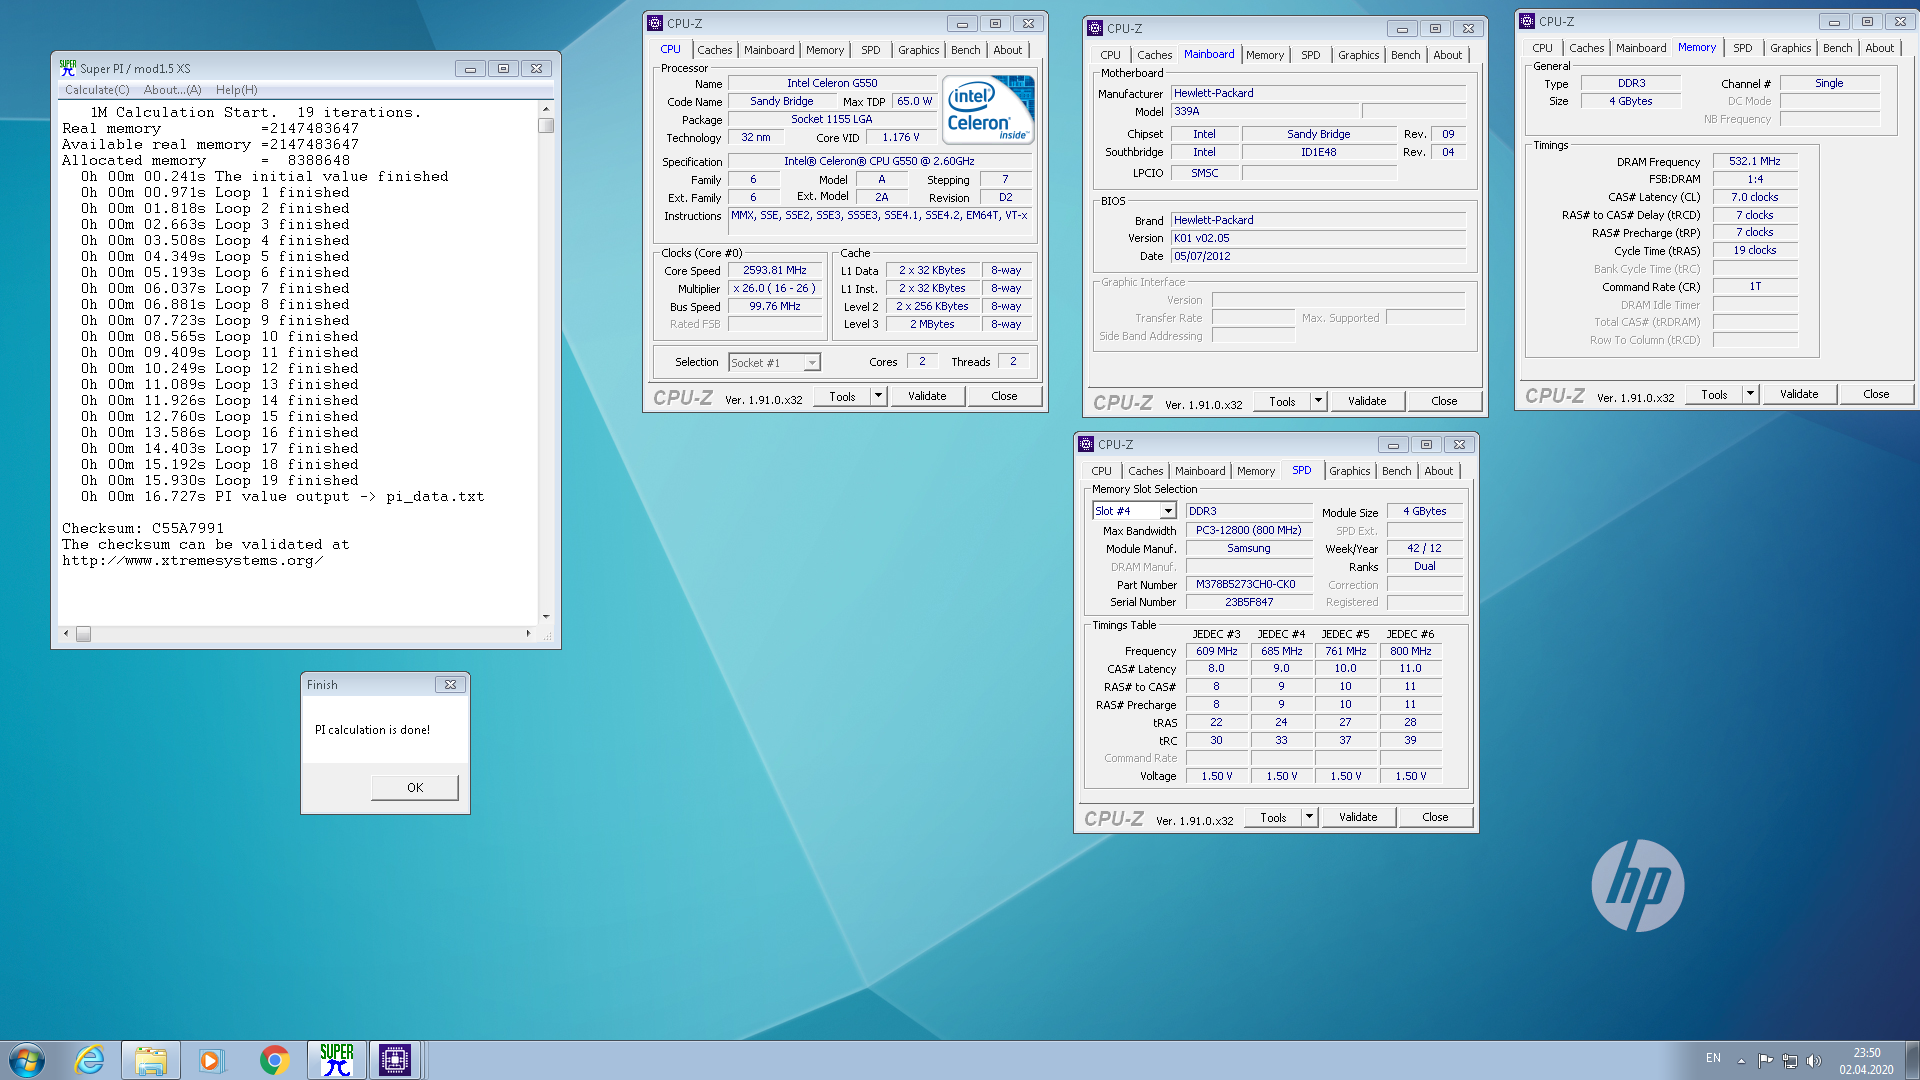This screenshot has height=1080, width=1920.
Task: Click Validate in SPD window
Action: (1358, 817)
